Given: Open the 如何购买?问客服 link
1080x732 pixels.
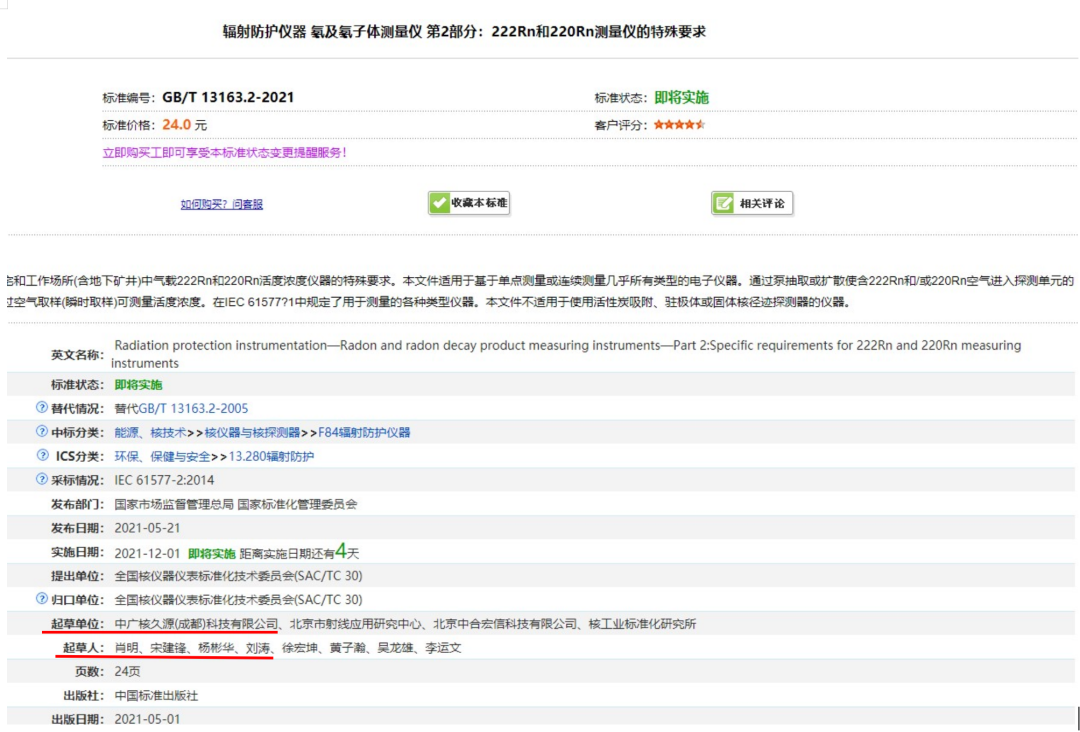Looking at the screenshot, I should pyautogui.click(x=222, y=204).
